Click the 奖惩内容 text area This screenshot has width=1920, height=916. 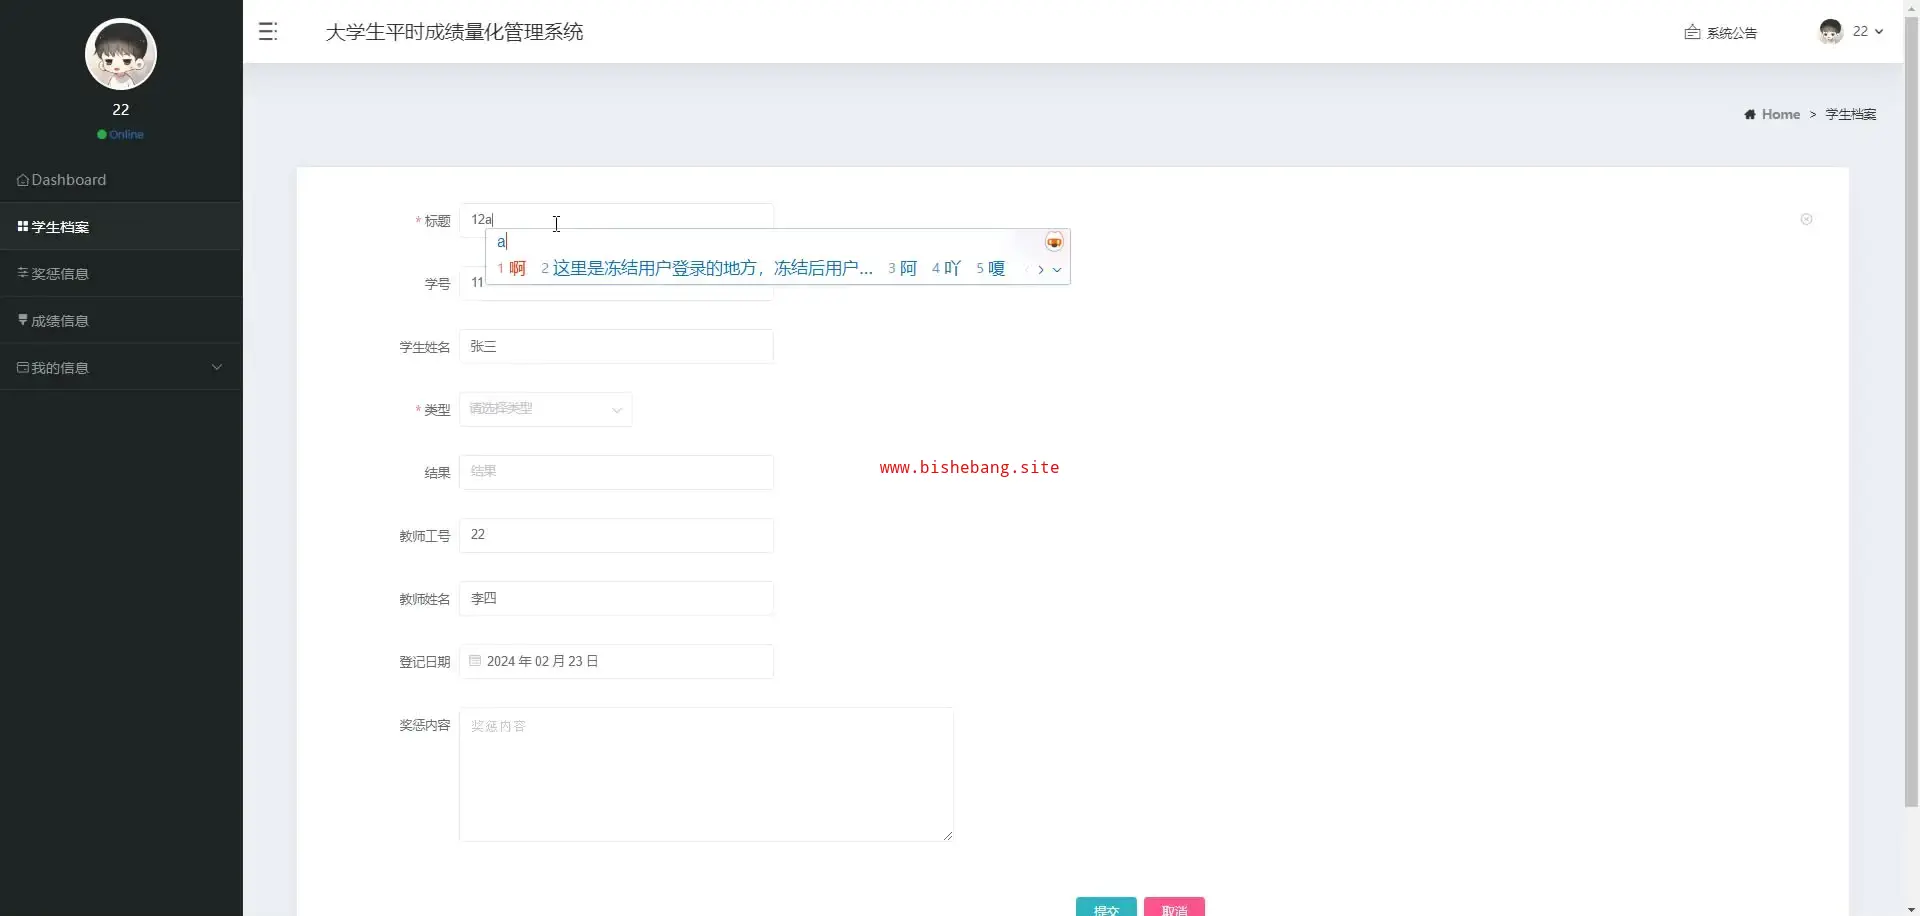coord(706,774)
